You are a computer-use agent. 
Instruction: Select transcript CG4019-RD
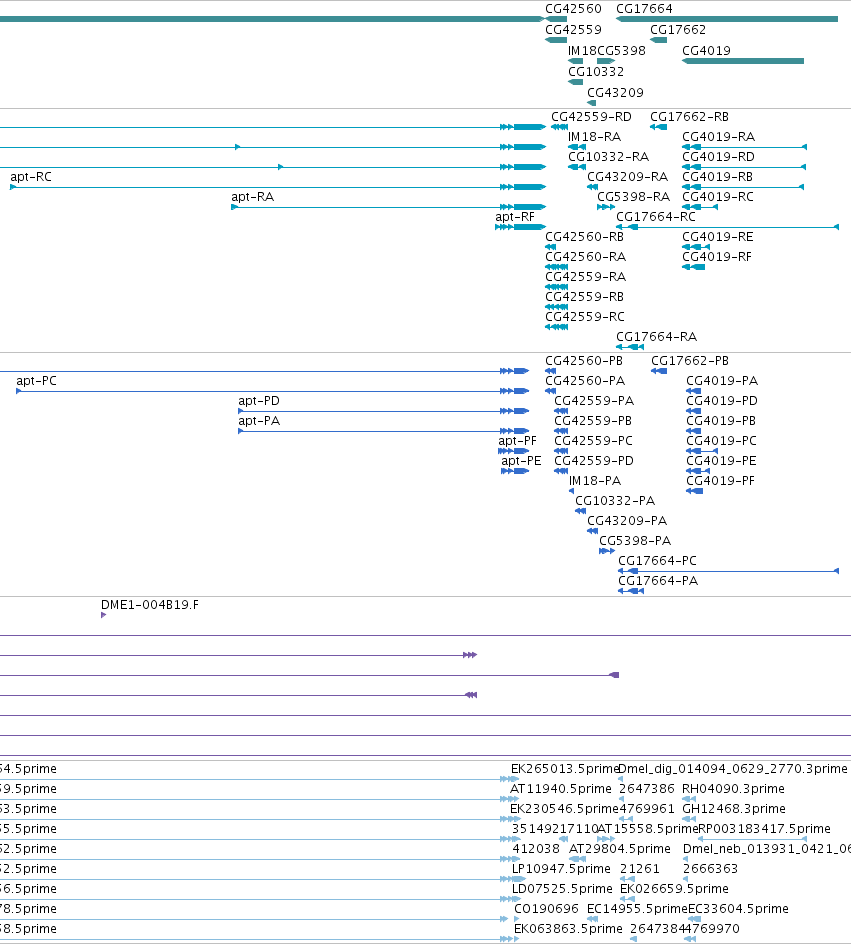click(718, 157)
